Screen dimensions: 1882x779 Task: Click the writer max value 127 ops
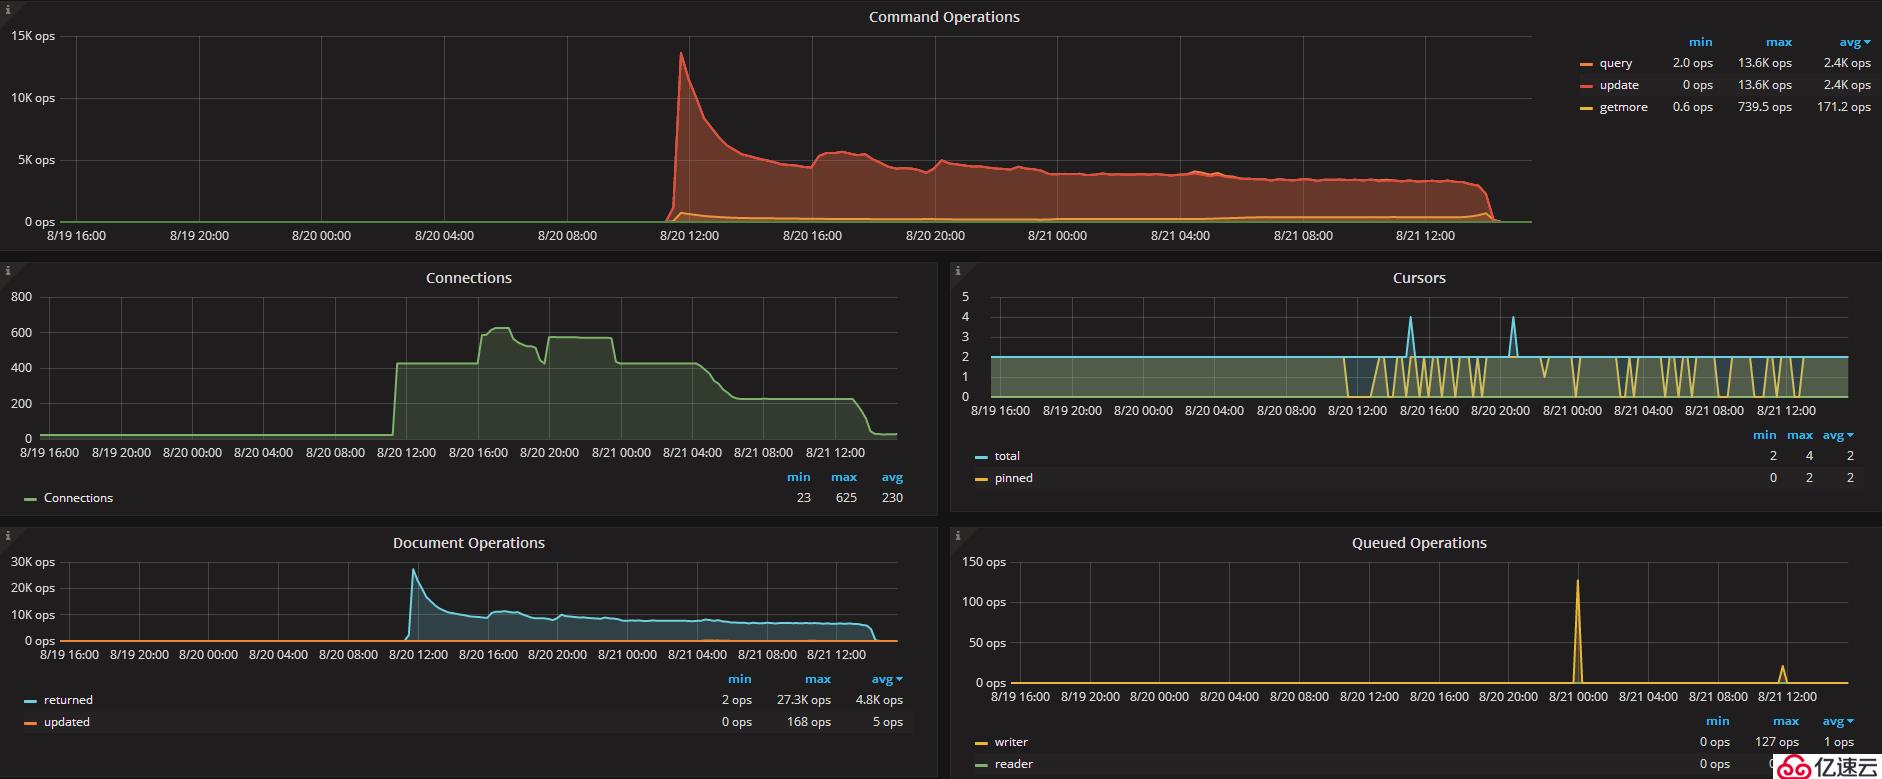coord(1776,742)
